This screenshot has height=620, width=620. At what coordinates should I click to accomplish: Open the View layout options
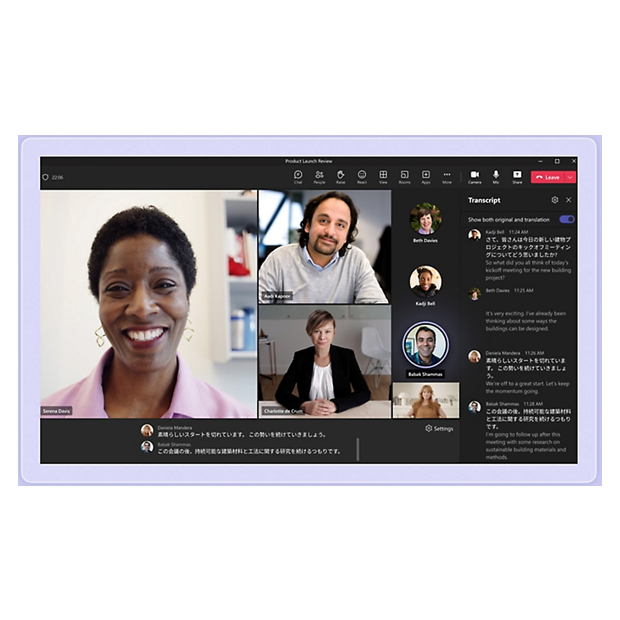point(383,176)
